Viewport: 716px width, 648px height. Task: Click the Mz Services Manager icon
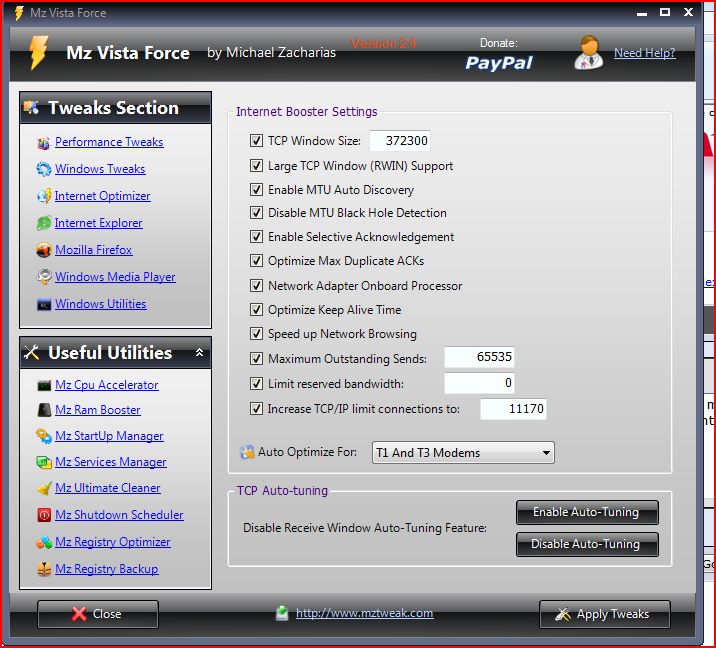click(44, 462)
